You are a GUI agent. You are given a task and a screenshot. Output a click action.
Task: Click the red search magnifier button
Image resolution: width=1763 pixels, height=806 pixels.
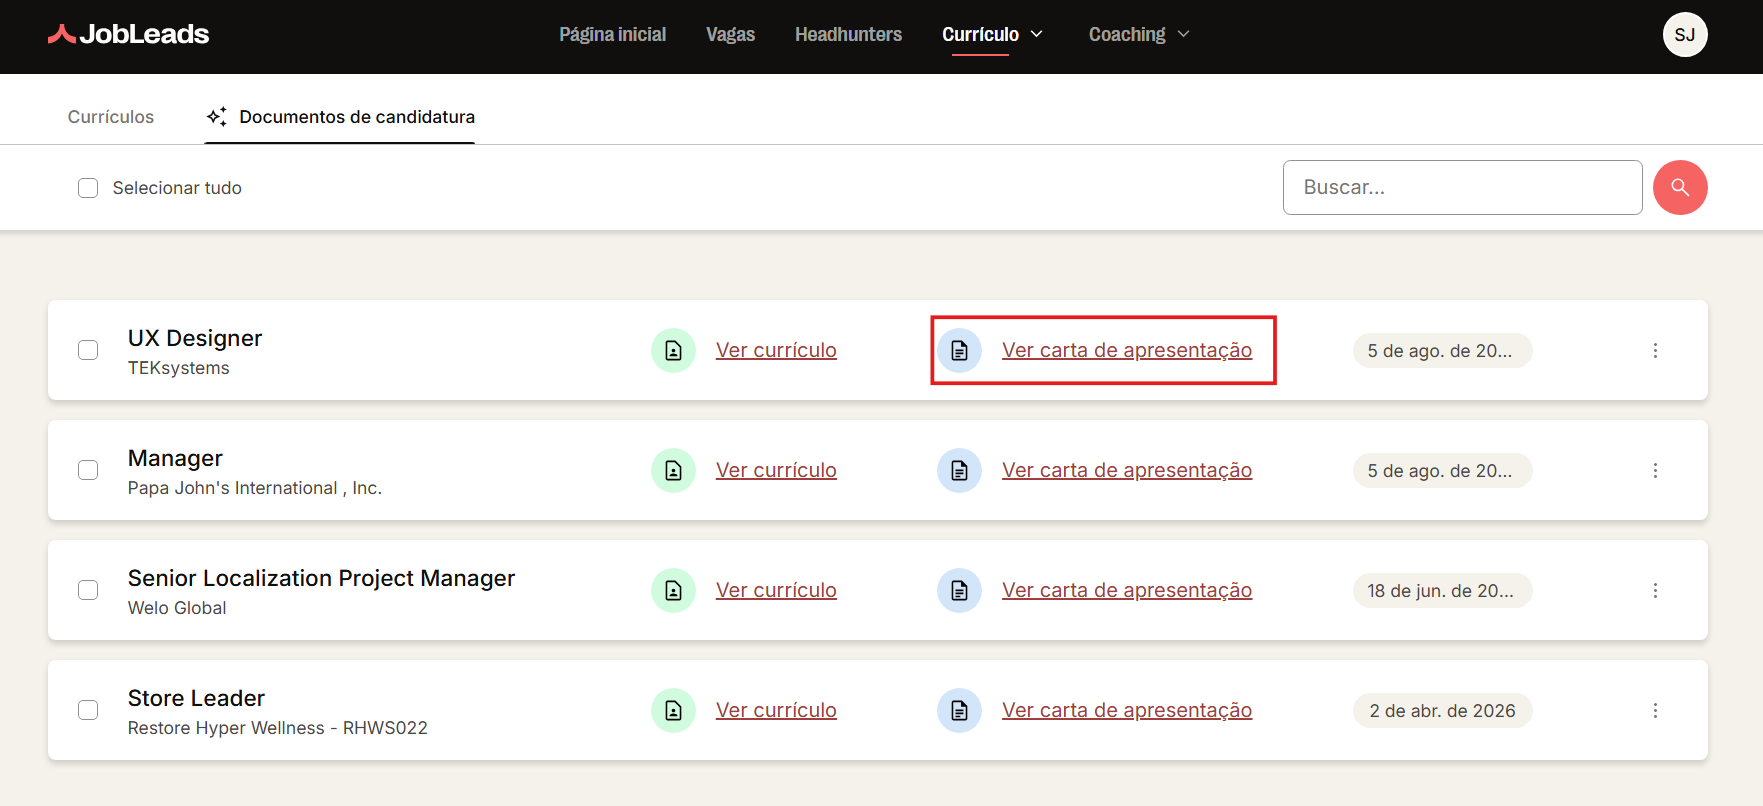coord(1680,187)
